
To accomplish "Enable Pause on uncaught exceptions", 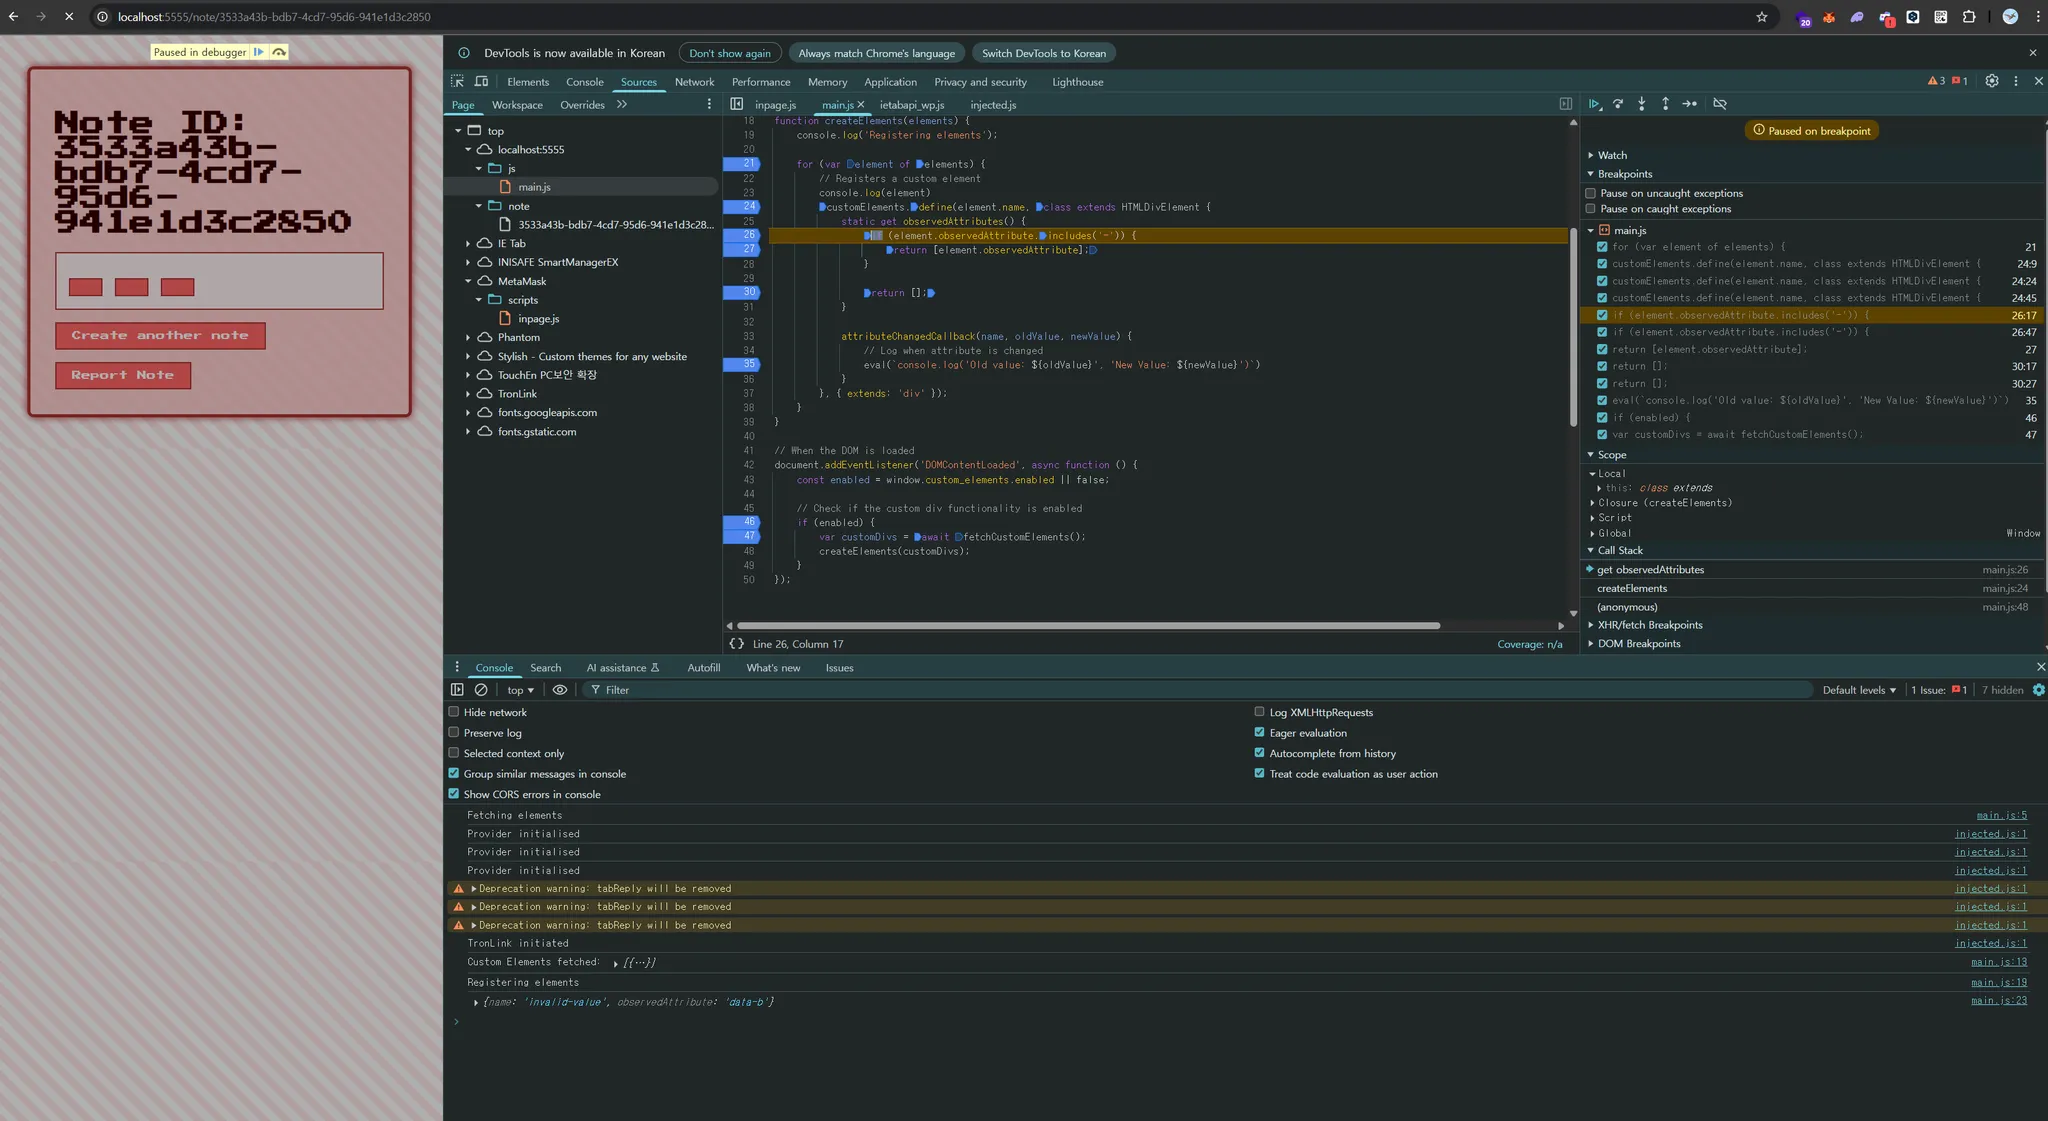I will click(x=1591, y=193).
